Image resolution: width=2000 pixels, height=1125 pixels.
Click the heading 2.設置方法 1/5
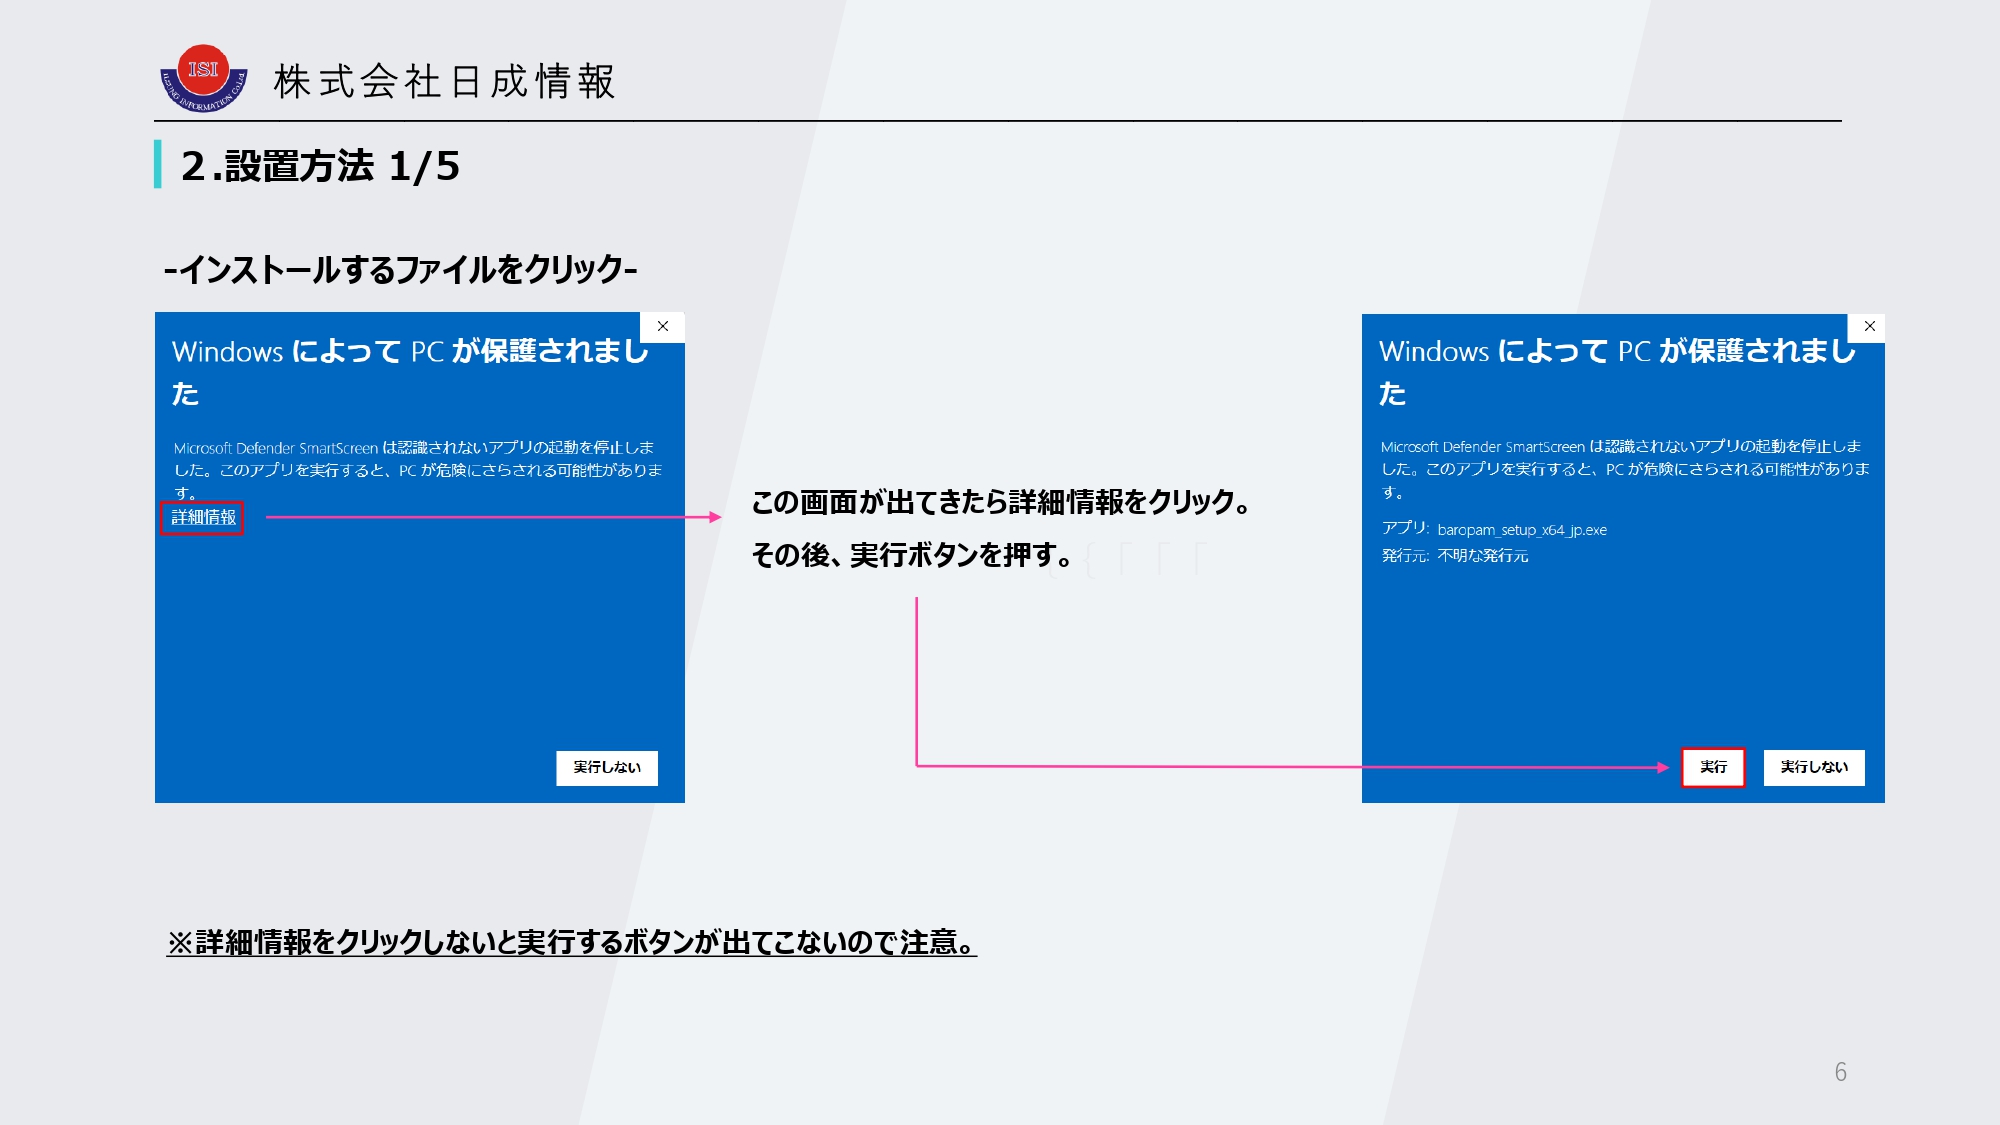tap(320, 166)
